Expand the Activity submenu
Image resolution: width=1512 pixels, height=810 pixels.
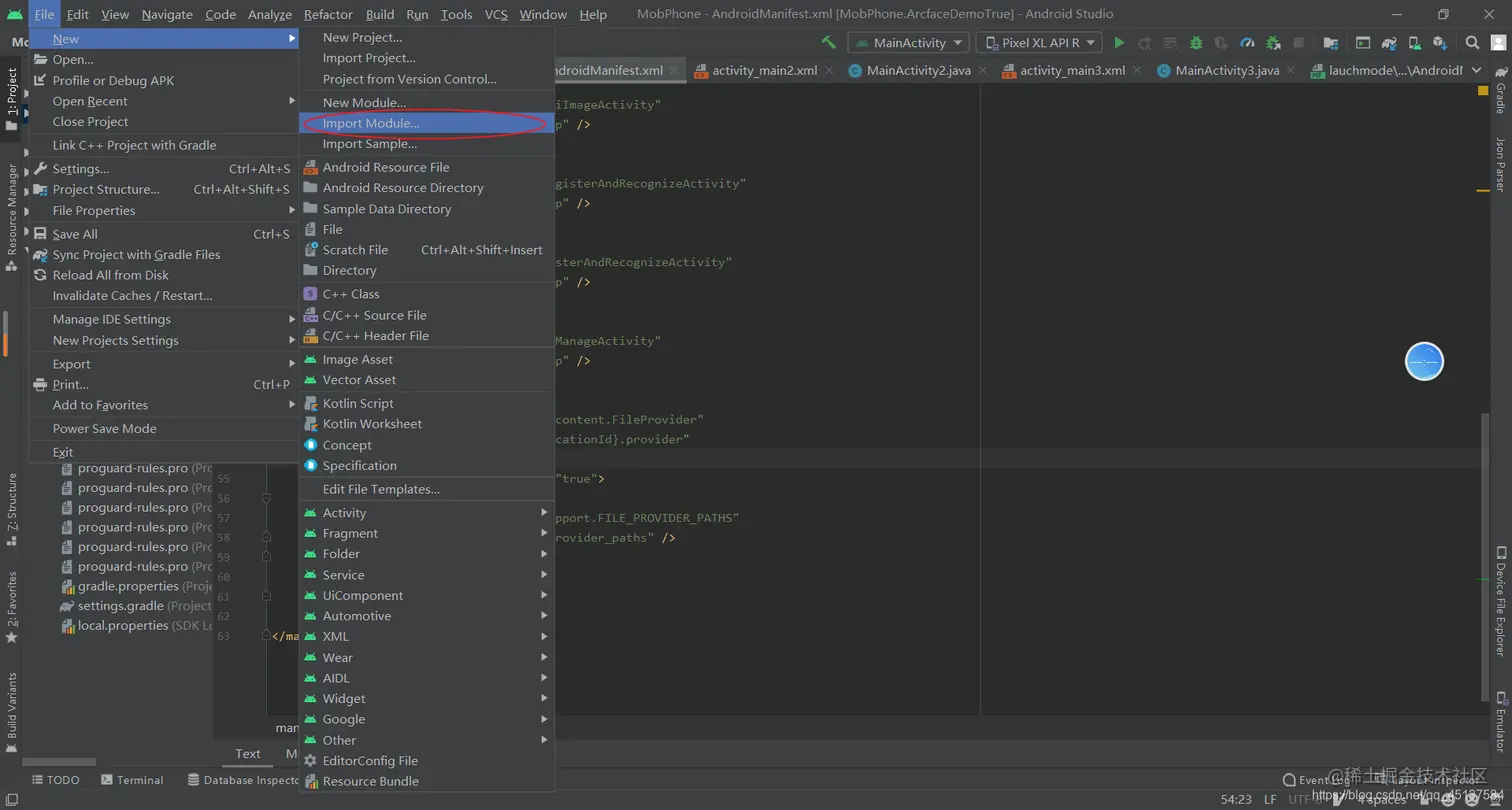426,513
